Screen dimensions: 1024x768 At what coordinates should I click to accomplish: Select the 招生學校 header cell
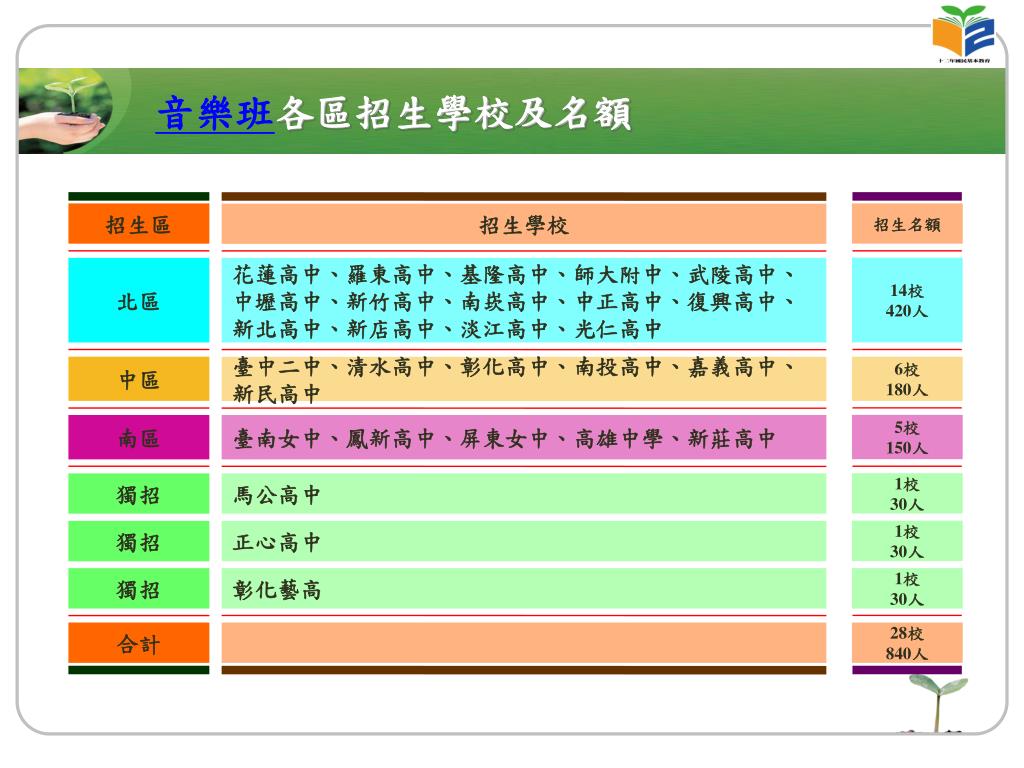[524, 225]
